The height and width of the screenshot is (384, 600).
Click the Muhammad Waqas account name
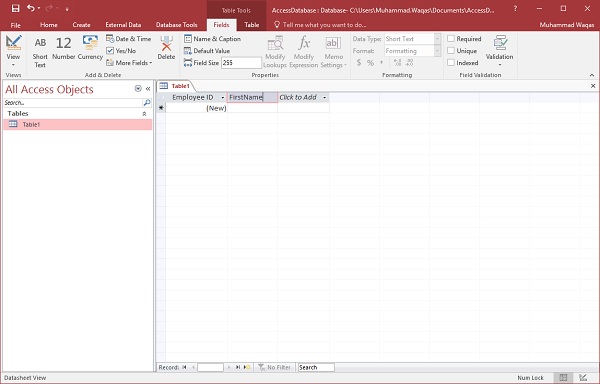pos(567,25)
